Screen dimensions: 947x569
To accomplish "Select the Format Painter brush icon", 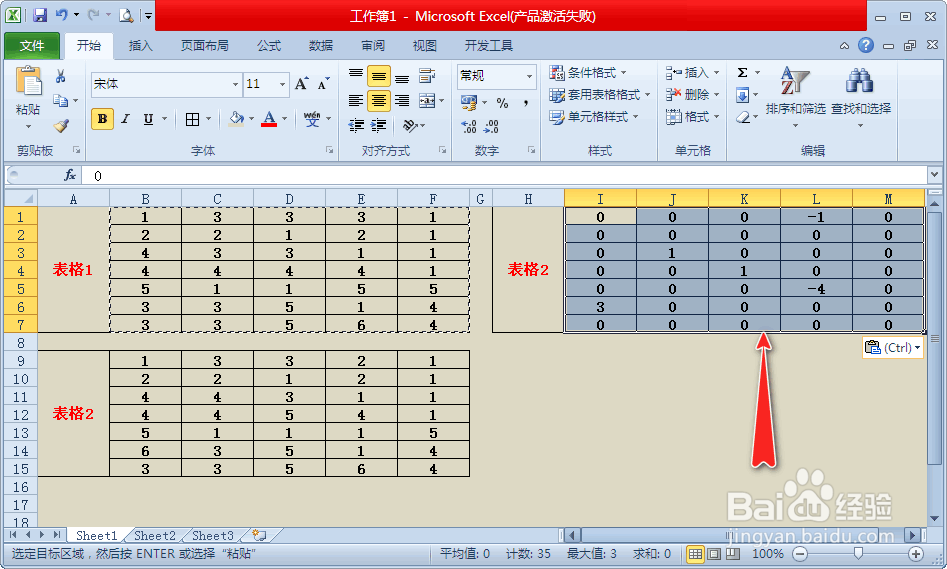I will [61, 126].
